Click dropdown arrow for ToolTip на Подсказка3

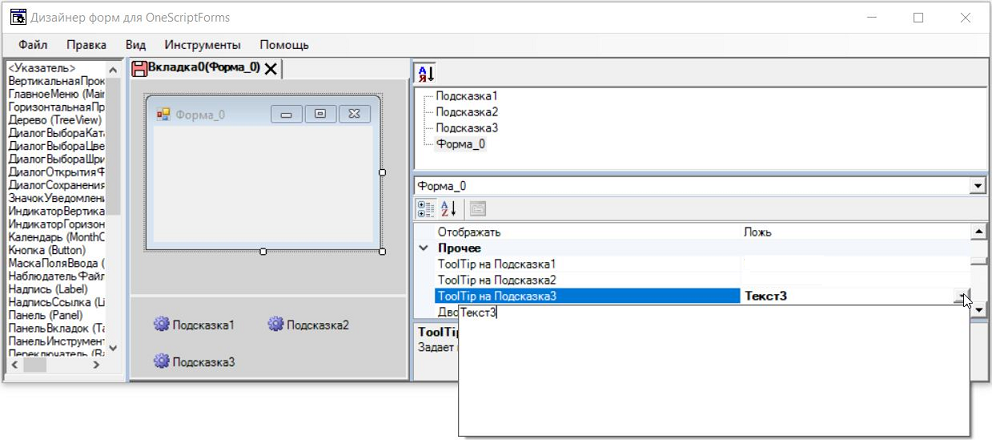[x=962, y=296]
